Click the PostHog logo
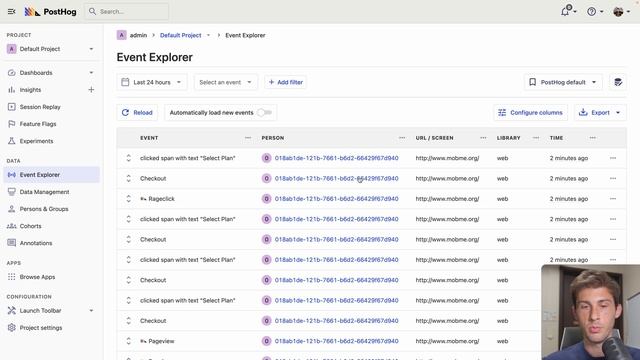This screenshot has width=640, height=360. [x=50, y=12]
